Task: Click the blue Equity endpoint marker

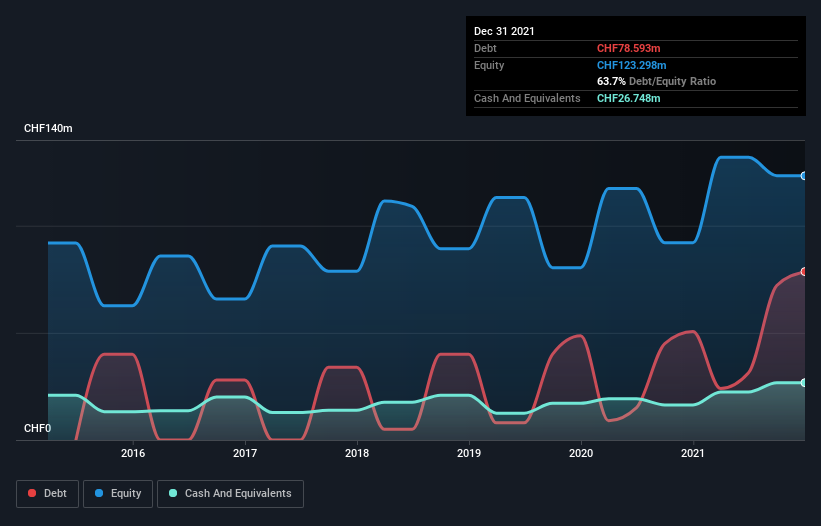Action: [x=804, y=176]
